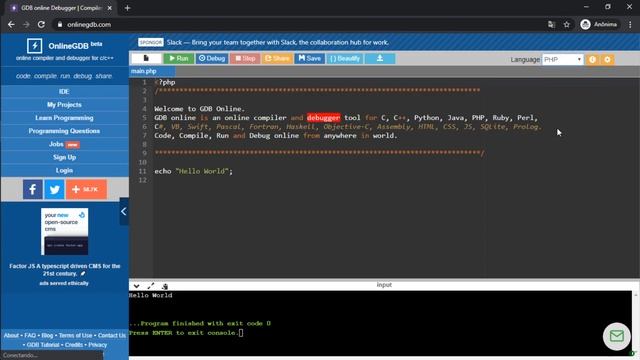Open GDB Tutorial footer link
Screen dimensions: 640x360
click(43, 345)
